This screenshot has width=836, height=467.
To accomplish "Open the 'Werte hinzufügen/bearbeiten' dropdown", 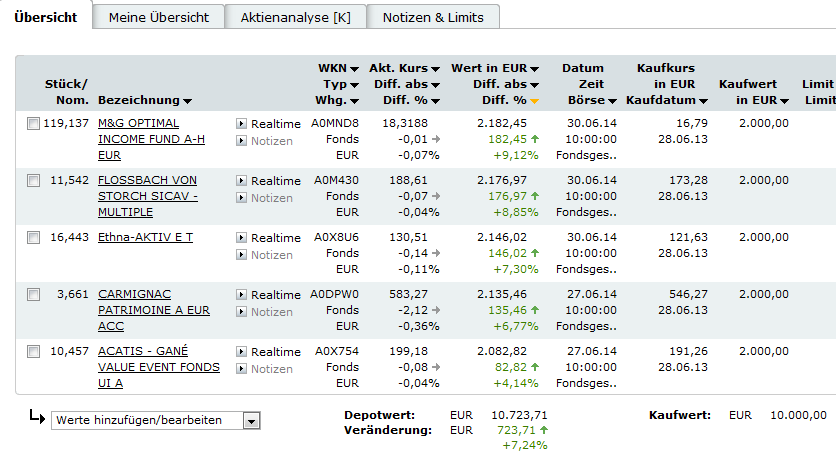I will [251, 420].
